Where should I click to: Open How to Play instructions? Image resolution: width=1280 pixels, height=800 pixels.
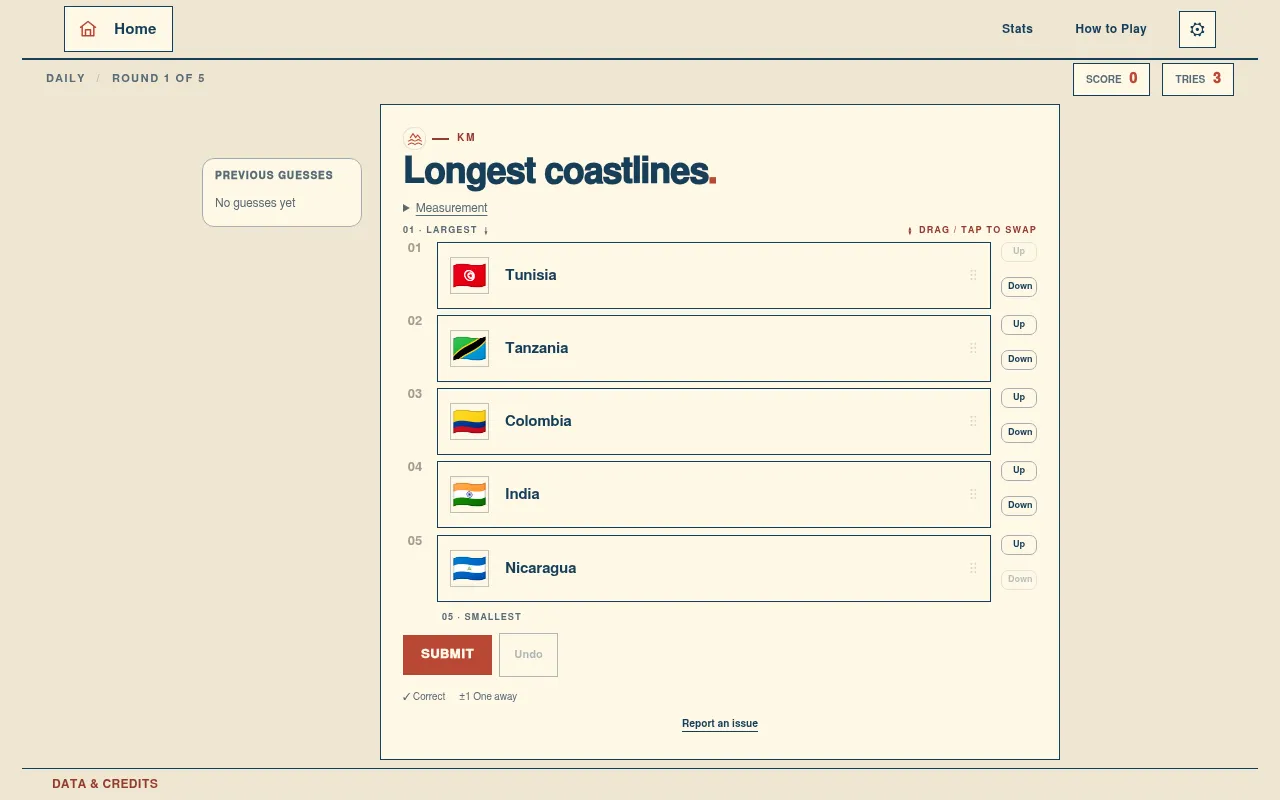(x=1111, y=29)
